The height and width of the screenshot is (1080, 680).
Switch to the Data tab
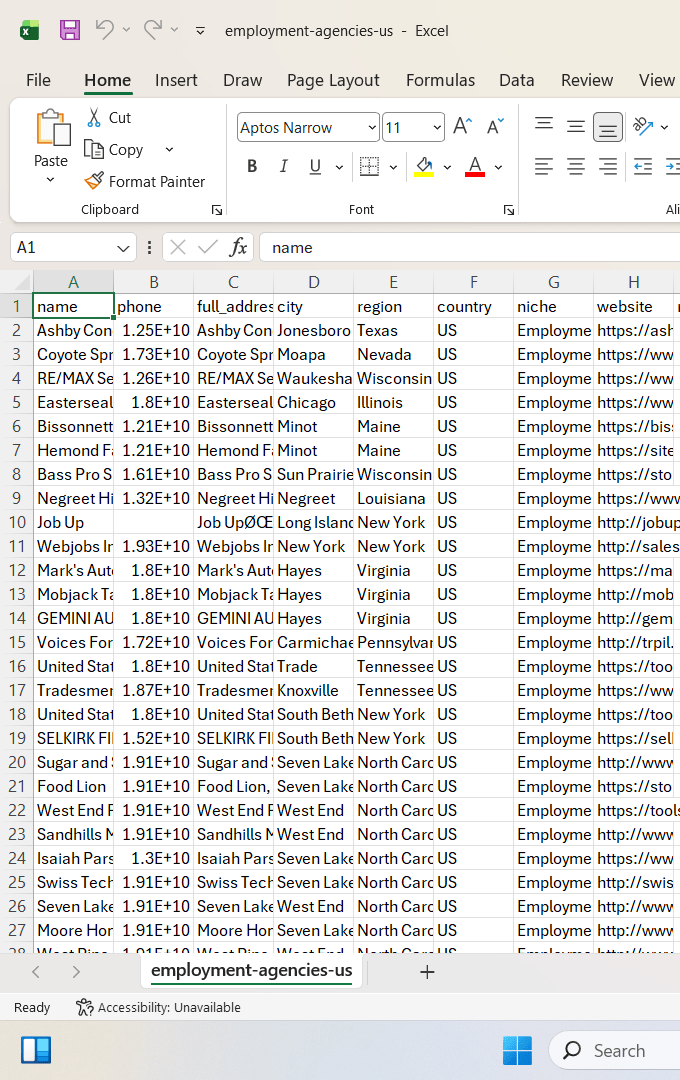[x=517, y=80]
